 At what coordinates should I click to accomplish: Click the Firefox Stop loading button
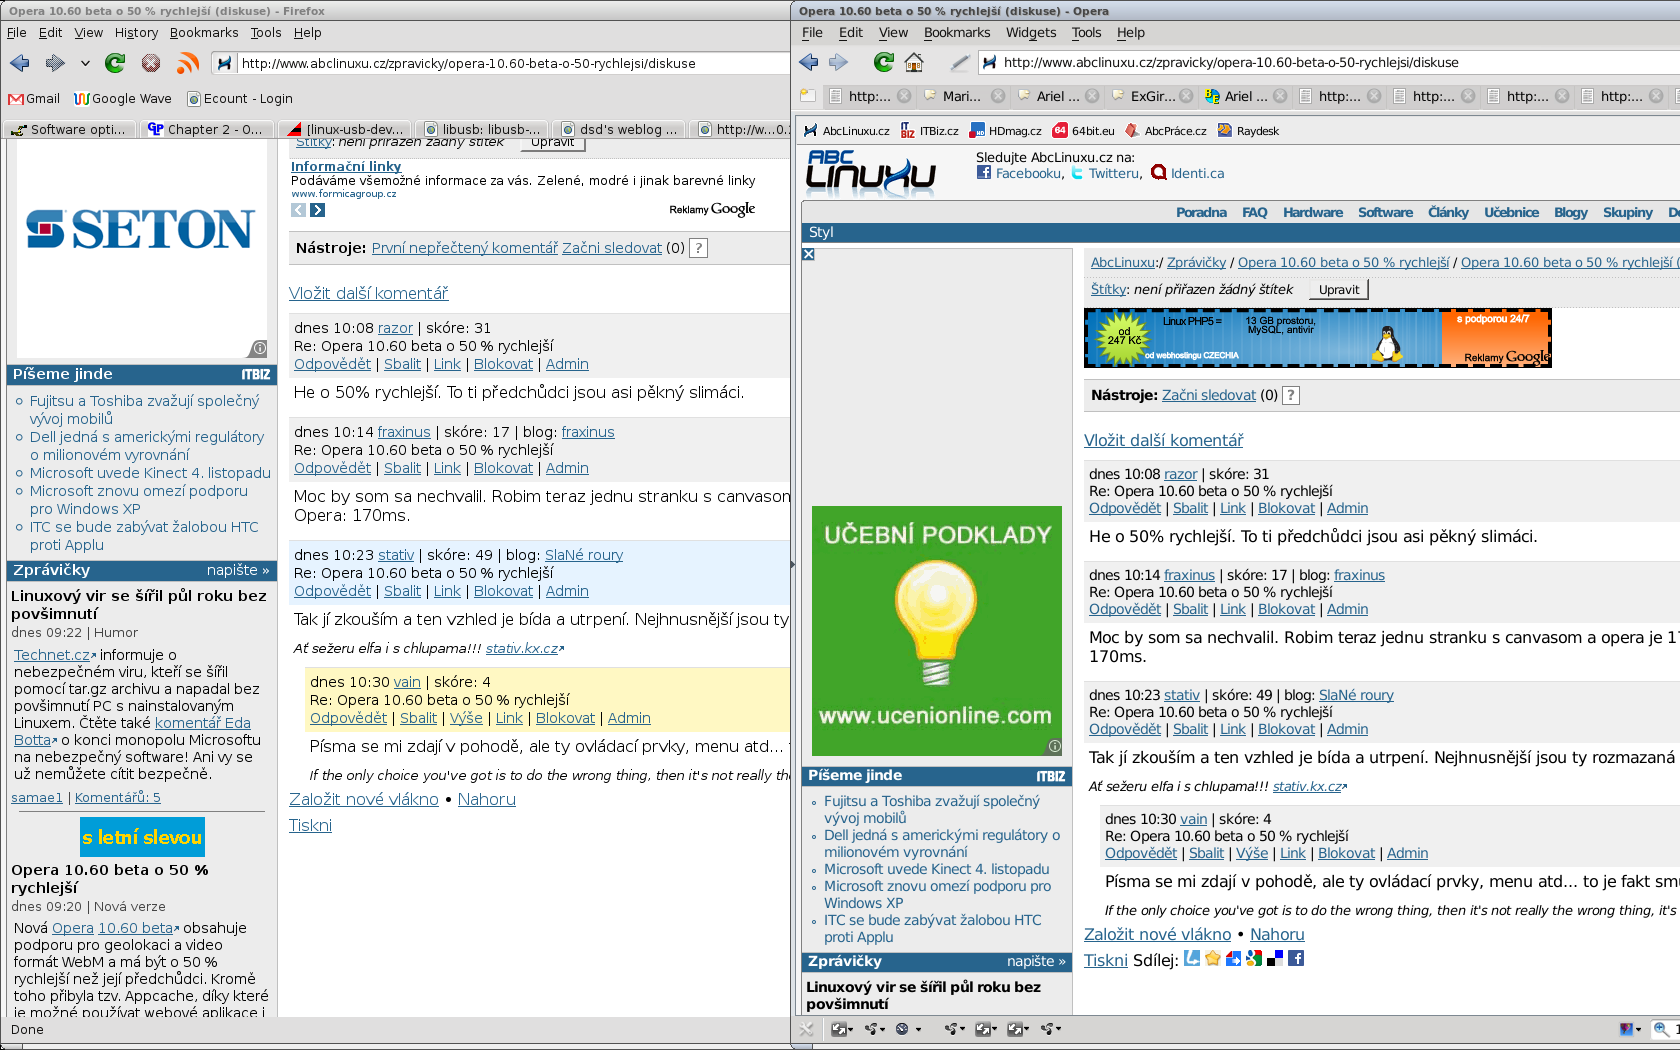click(x=151, y=63)
